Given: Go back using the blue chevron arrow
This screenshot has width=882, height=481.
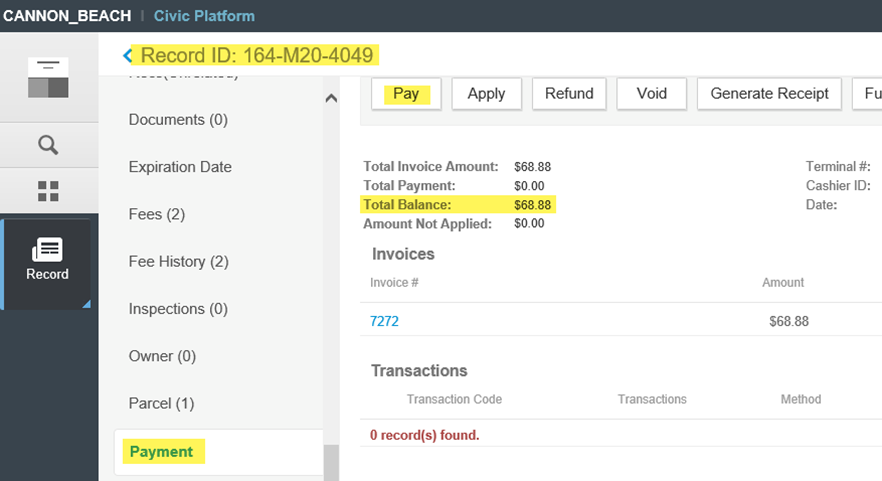Looking at the screenshot, I should [x=126, y=56].
